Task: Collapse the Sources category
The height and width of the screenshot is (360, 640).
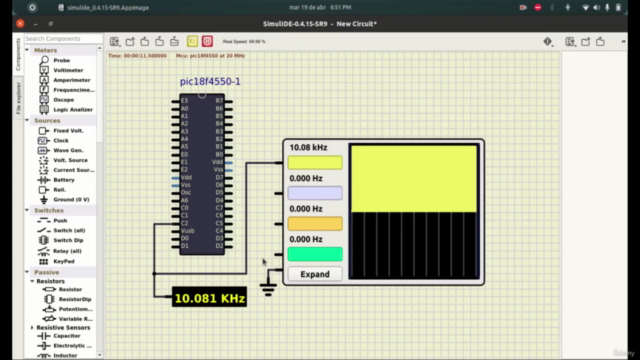Action: pyautogui.click(x=27, y=120)
